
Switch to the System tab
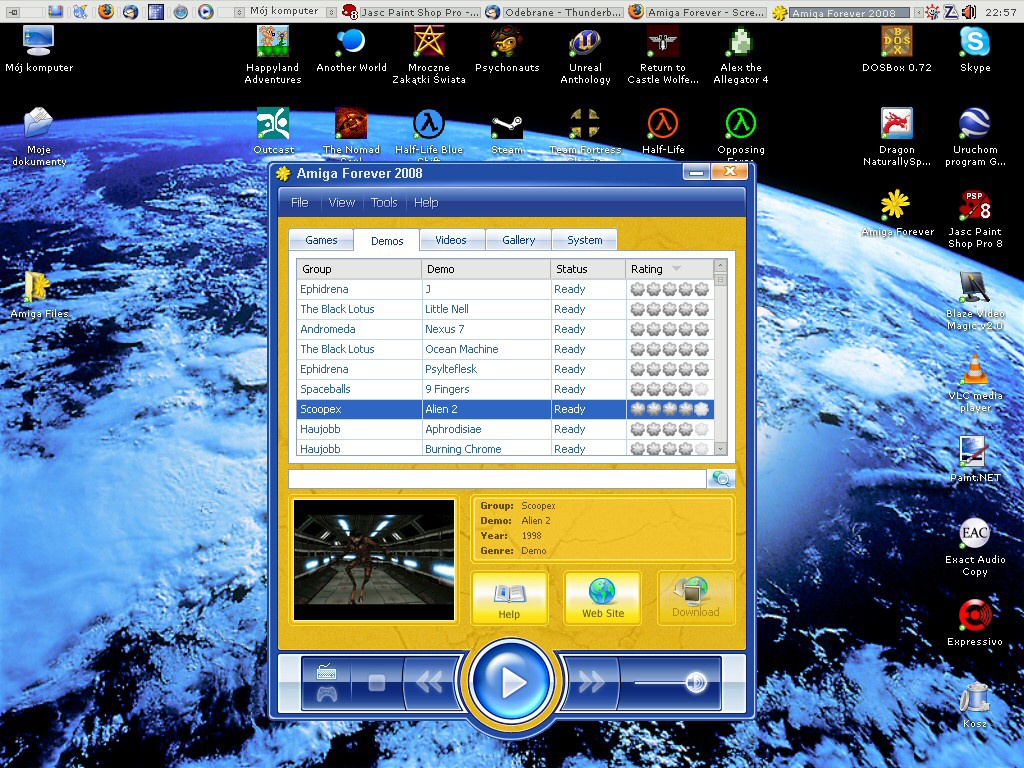click(584, 240)
